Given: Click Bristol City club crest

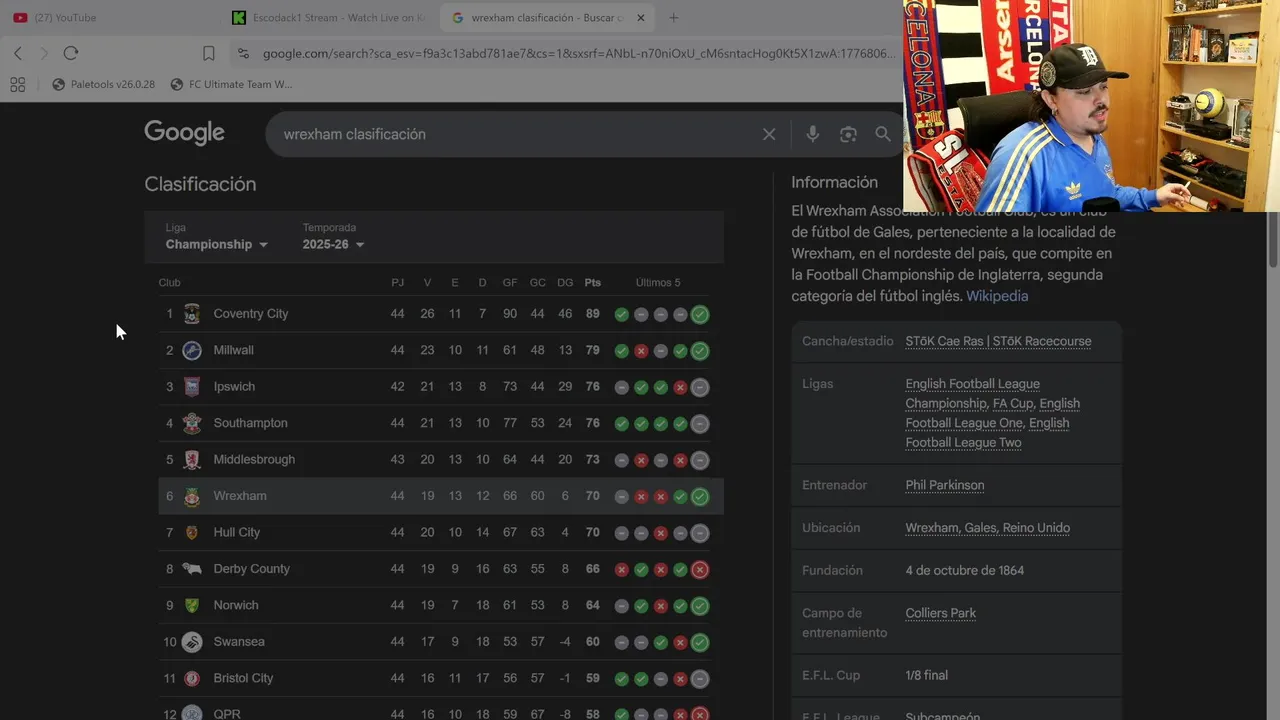Looking at the screenshot, I should pos(192,678).
